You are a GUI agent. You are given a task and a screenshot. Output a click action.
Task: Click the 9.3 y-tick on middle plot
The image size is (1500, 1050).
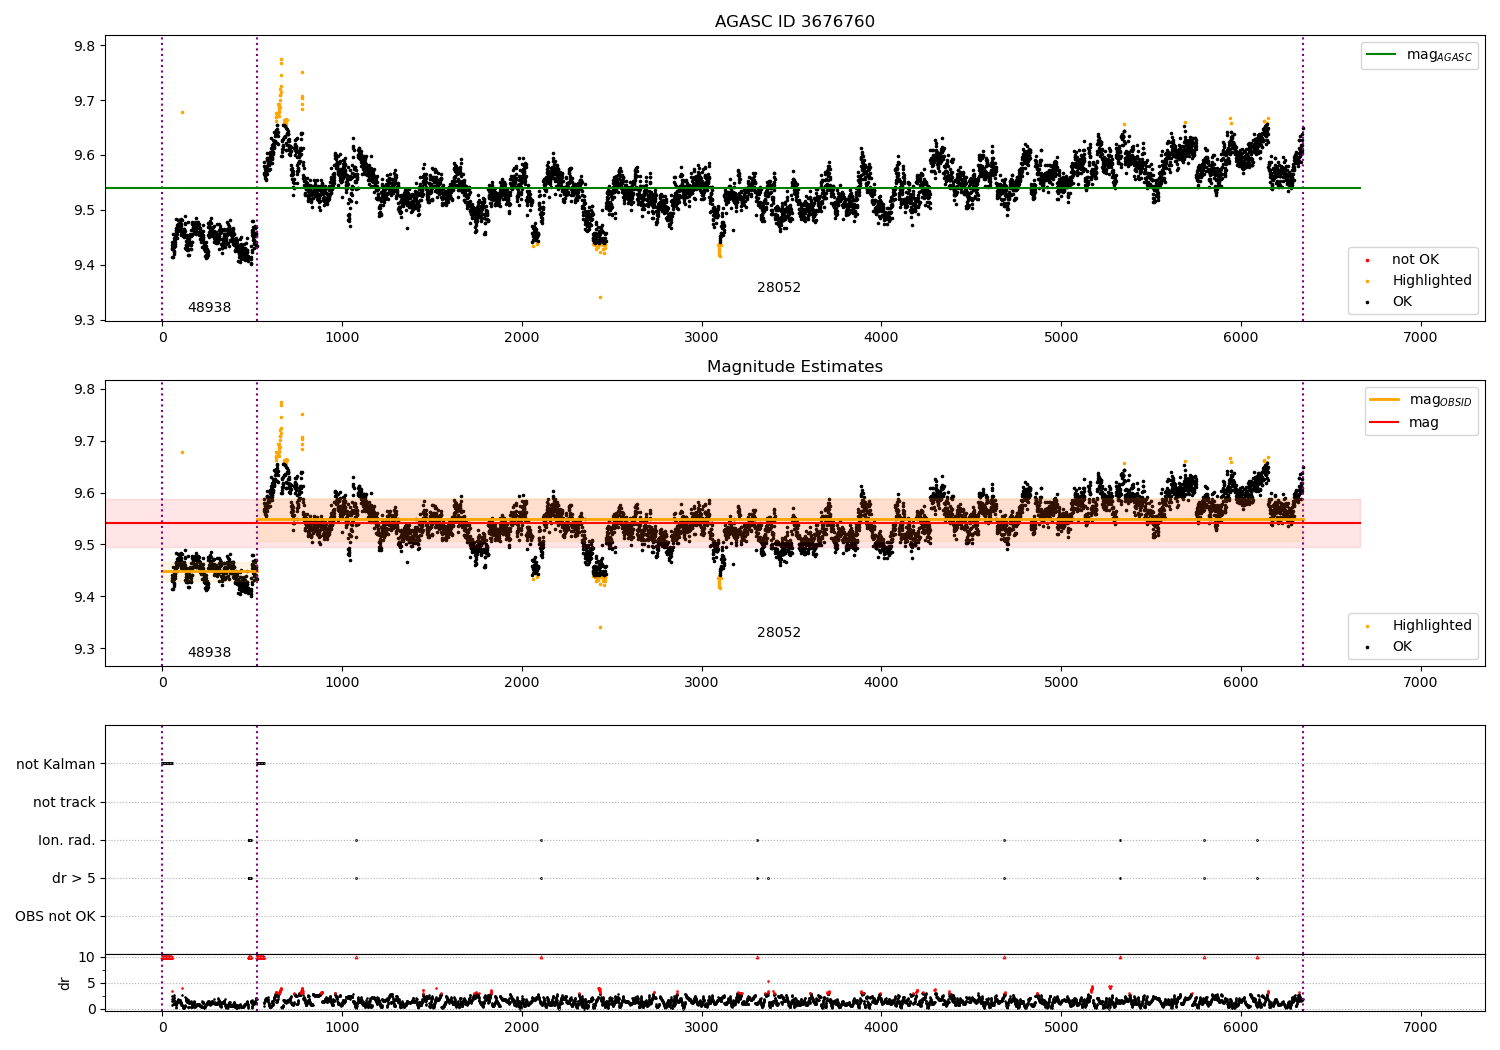coord(84,650)
